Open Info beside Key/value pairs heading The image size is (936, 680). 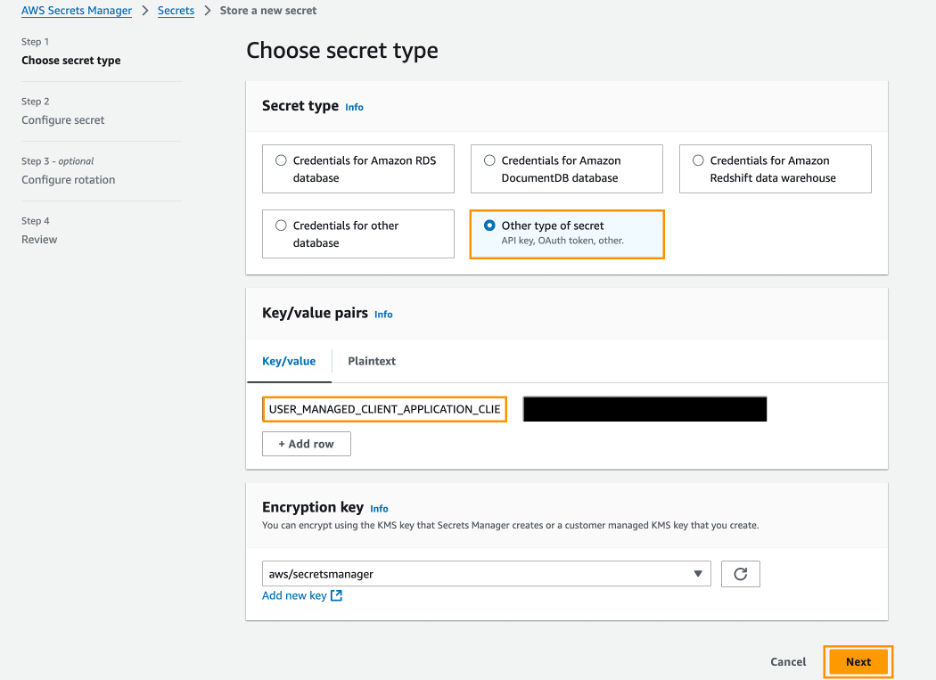[x=383, y=314]
